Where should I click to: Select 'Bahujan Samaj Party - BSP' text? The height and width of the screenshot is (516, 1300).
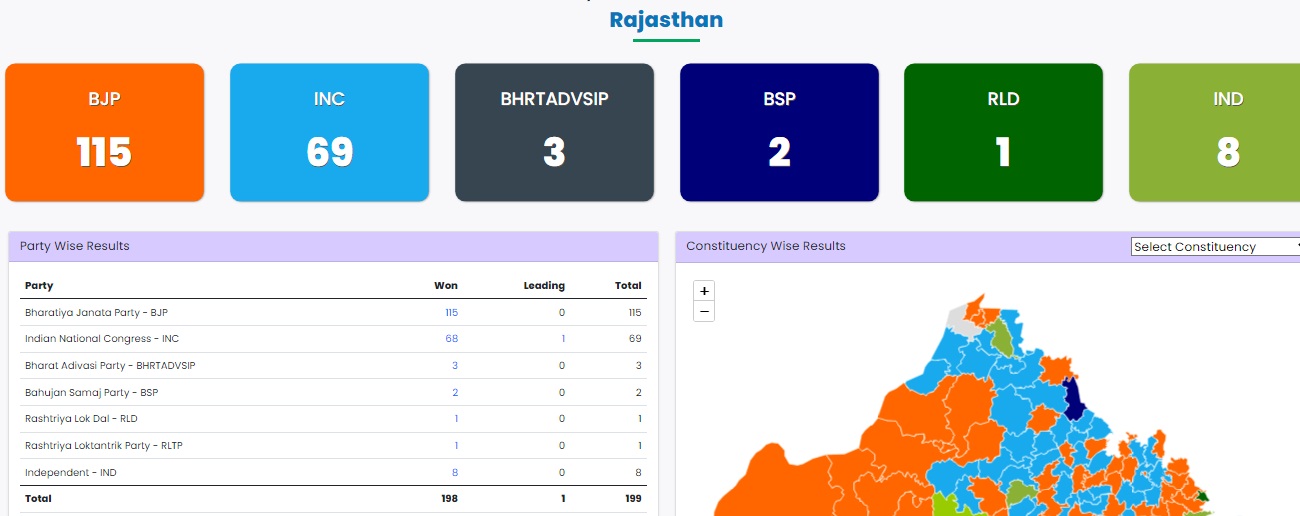pos(91,393)
